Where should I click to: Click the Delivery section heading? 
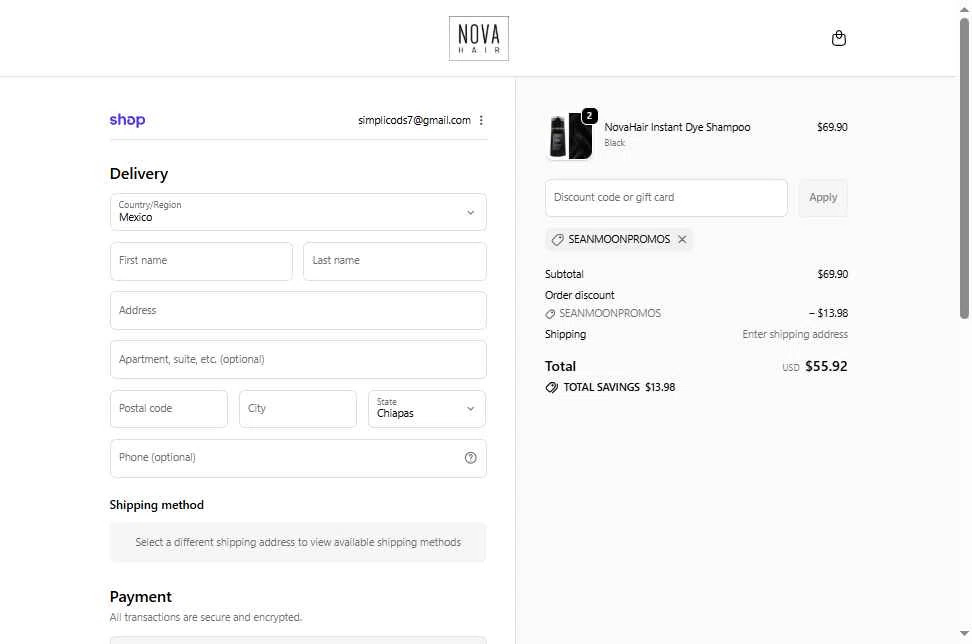139,174
